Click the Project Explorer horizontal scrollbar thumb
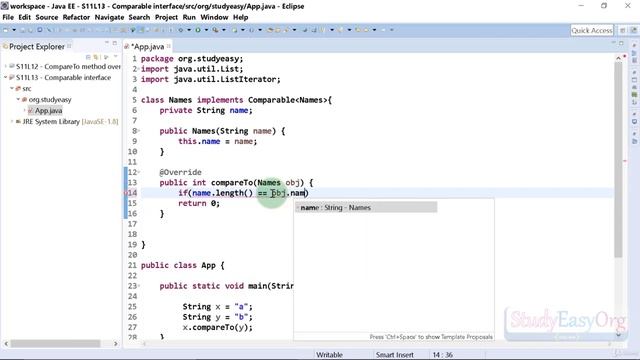The image size is (640, 360). pyautogui.click(x=55, y=344)
